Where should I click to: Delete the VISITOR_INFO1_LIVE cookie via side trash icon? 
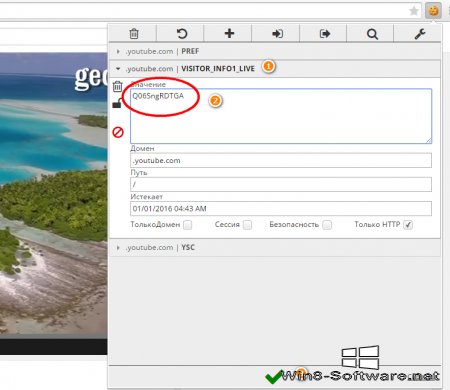(x=117, y=86)
